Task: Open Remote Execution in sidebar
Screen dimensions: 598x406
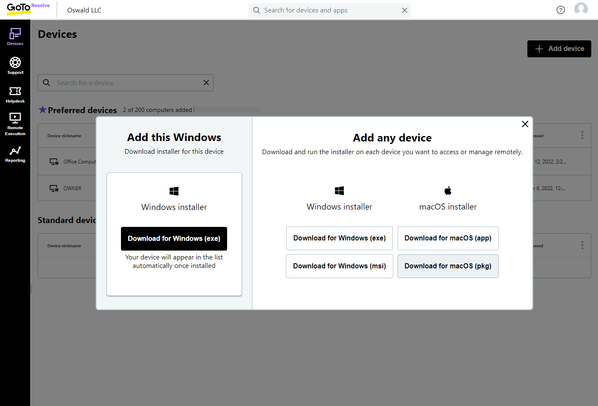Action: coord(15,124)
